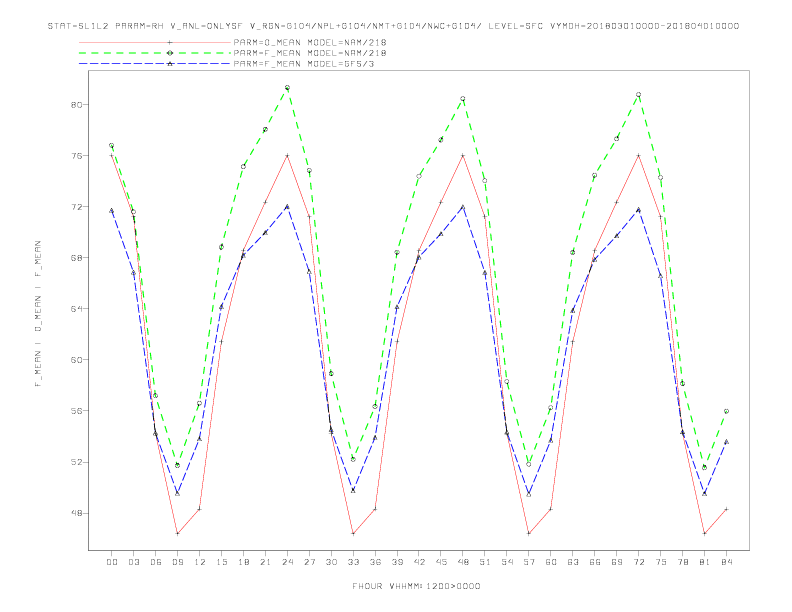Screen dimensions: 792x612
Task: Click x-axis forecast hour label 84
Action: [x=726, y=562]
